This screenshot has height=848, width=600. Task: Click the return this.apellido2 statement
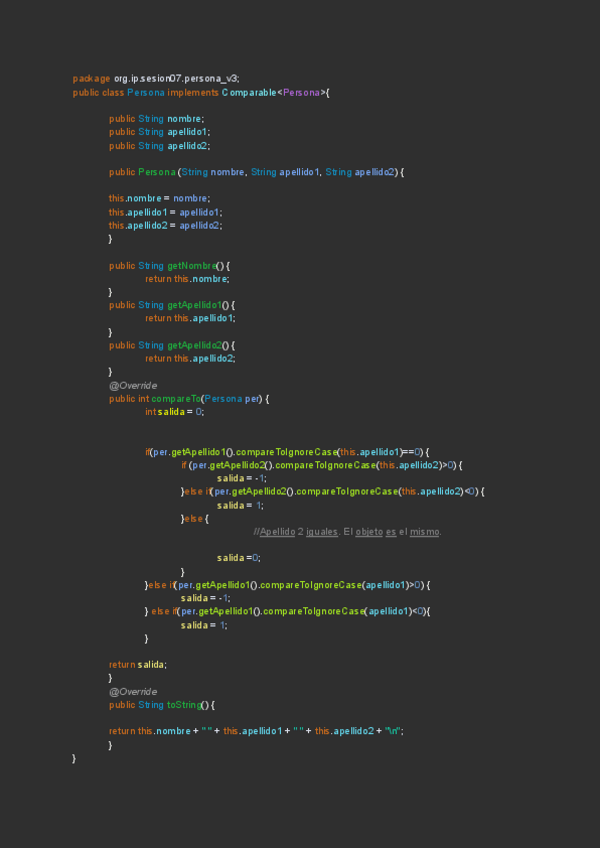pos(190,358)
